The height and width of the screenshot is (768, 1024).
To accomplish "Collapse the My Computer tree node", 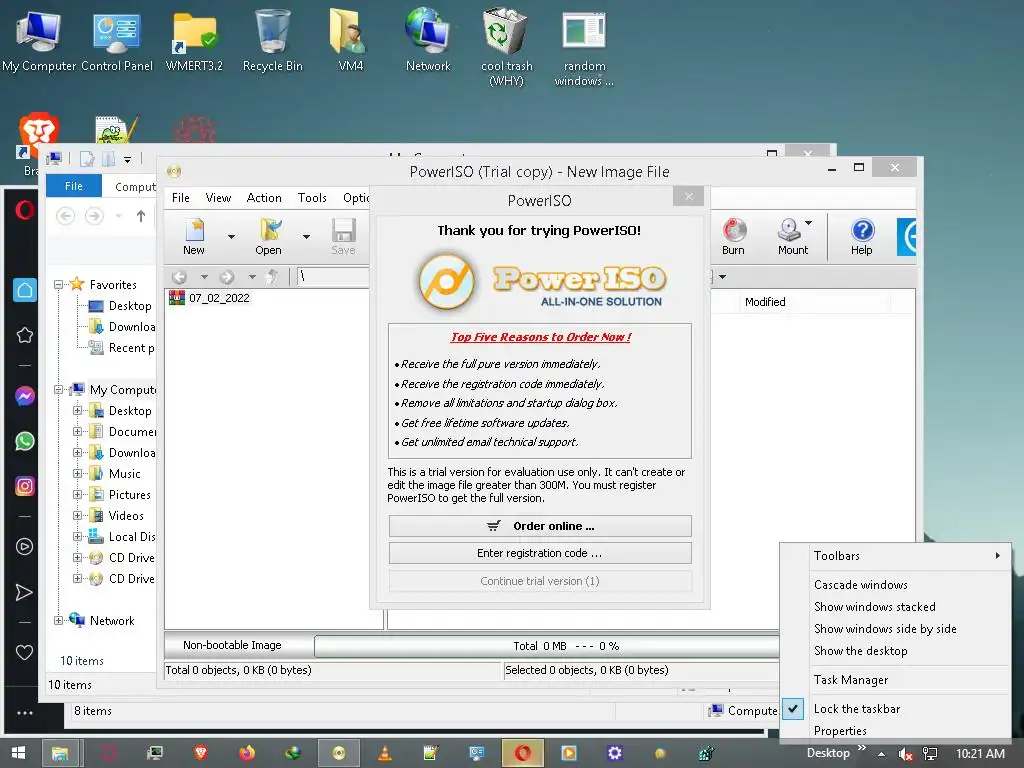I will click(58, 390).
